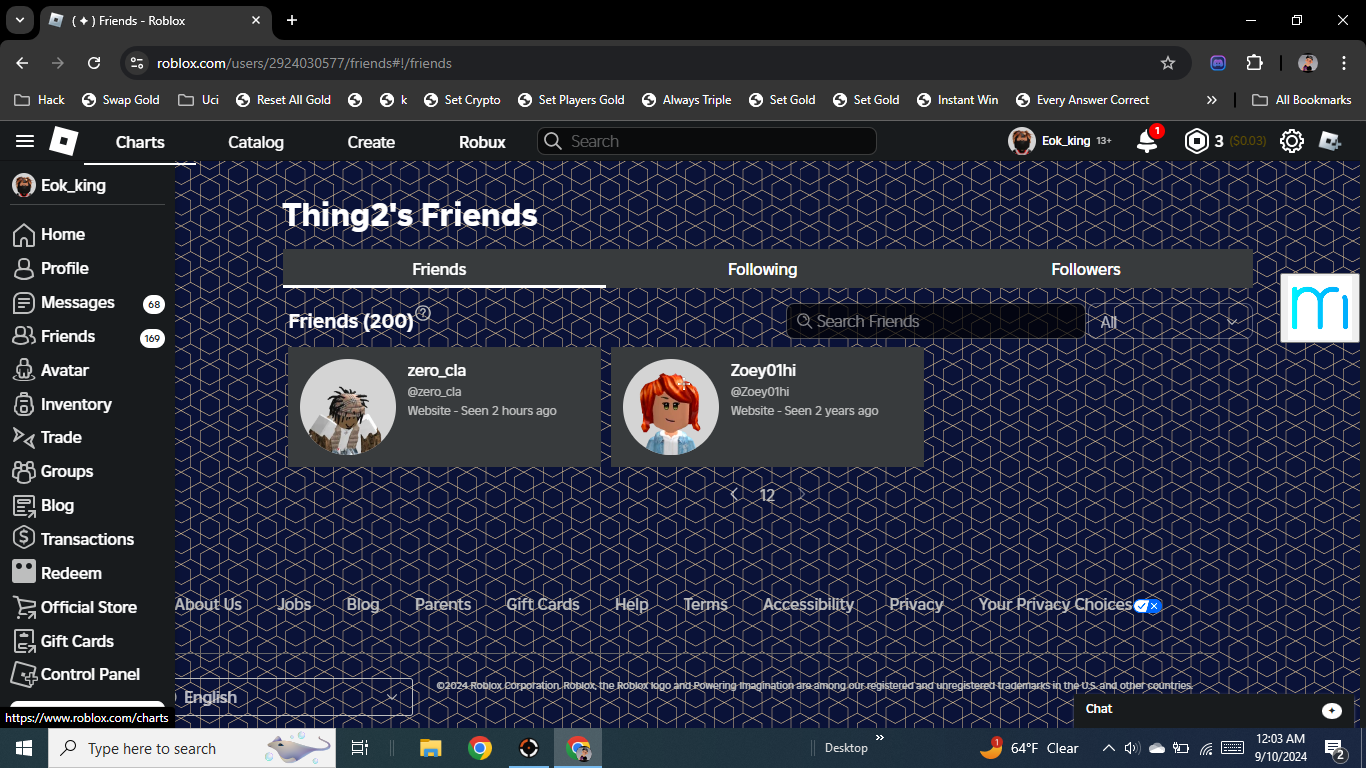Open Catalog in the top navigation
This screenshot has height=768, width=1366.
(256, 142)
